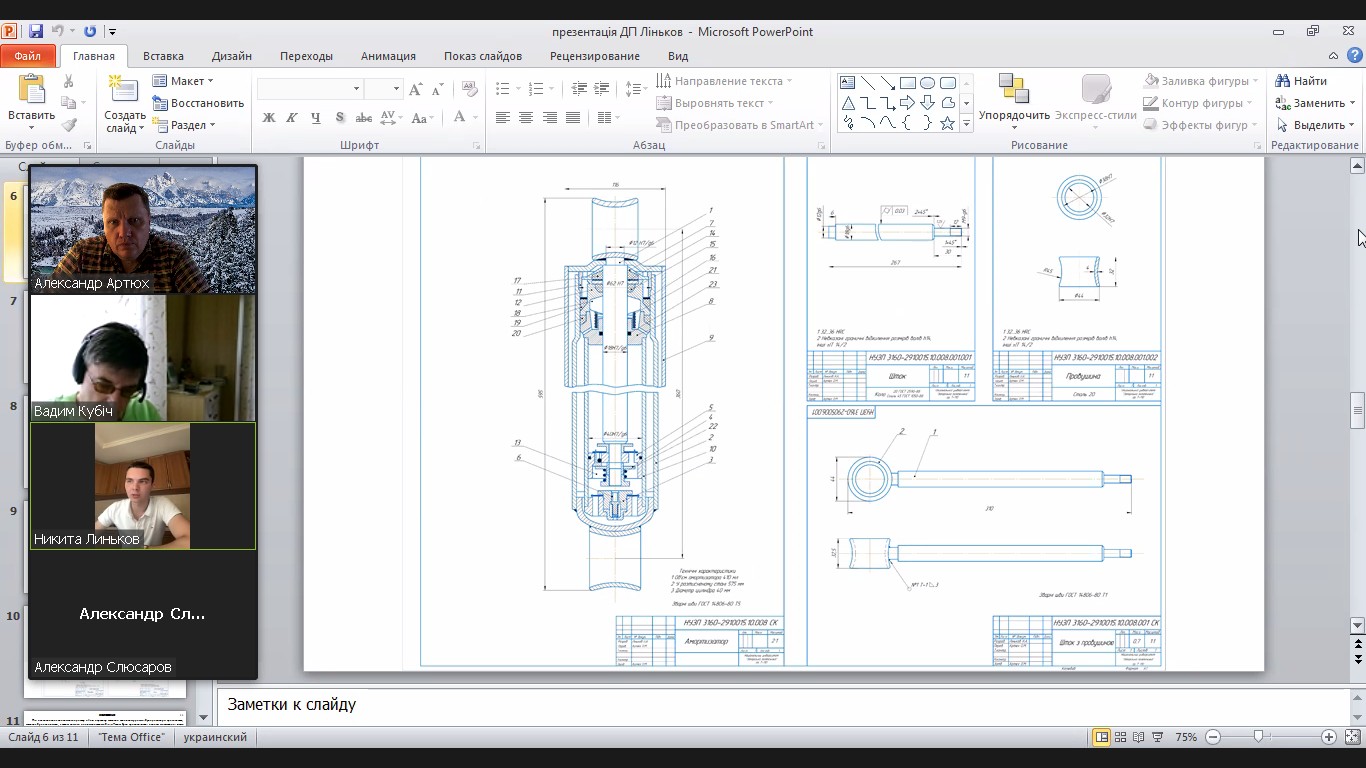Fit slide to current window icon
This screenshot has height=768, width=1366.
click(x=1351, y=737)
